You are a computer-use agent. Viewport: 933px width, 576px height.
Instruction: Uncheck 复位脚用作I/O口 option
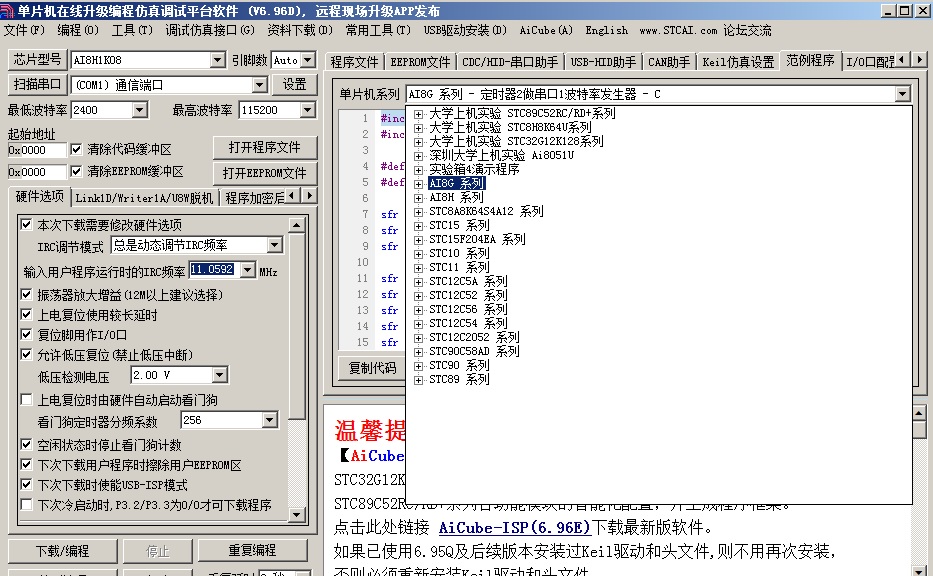point(27,335)
